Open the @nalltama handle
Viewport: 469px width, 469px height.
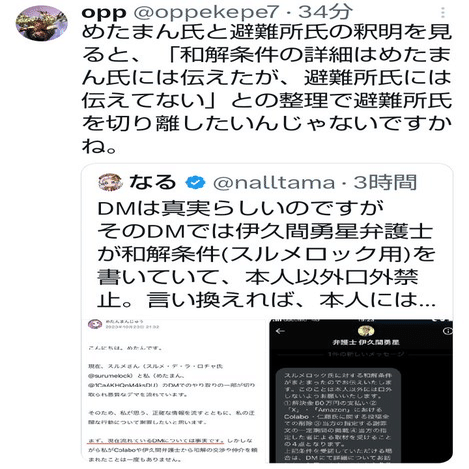click(x=274, y=183)
